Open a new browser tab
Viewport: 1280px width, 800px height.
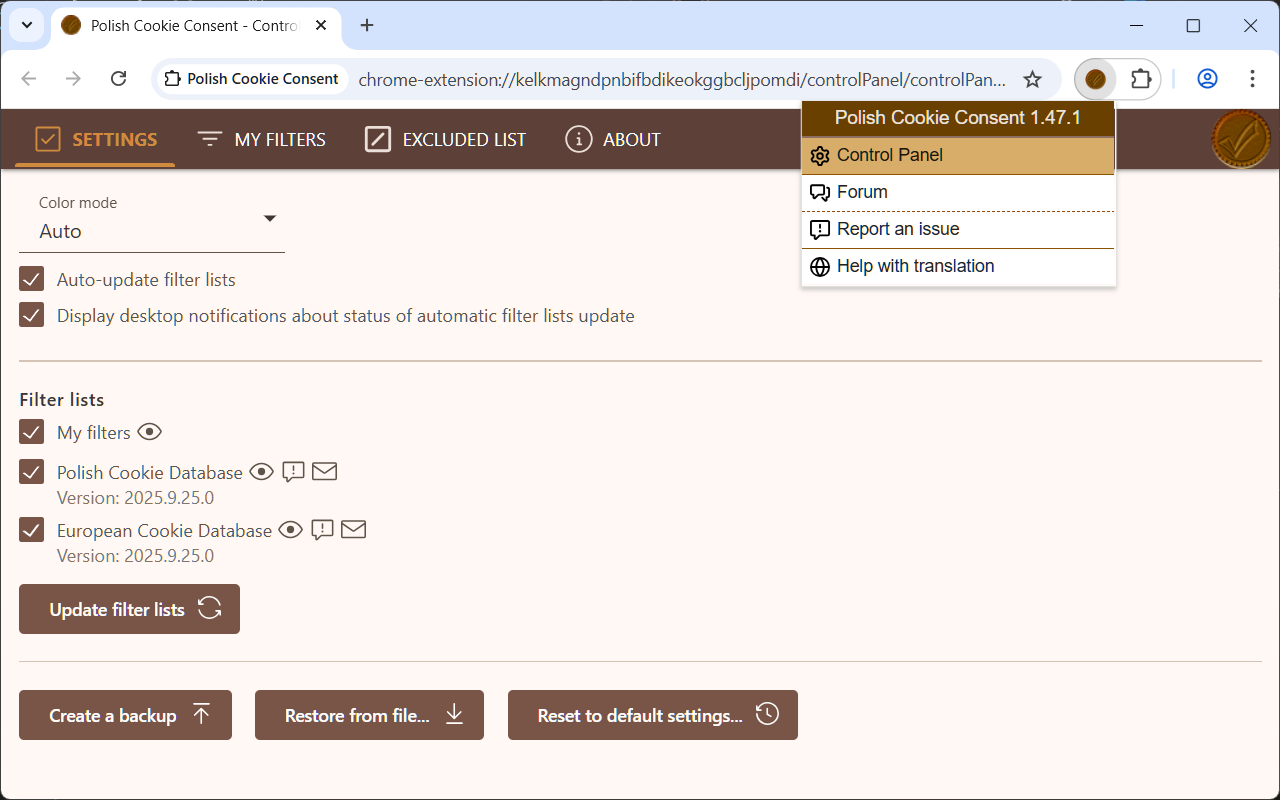367,25
